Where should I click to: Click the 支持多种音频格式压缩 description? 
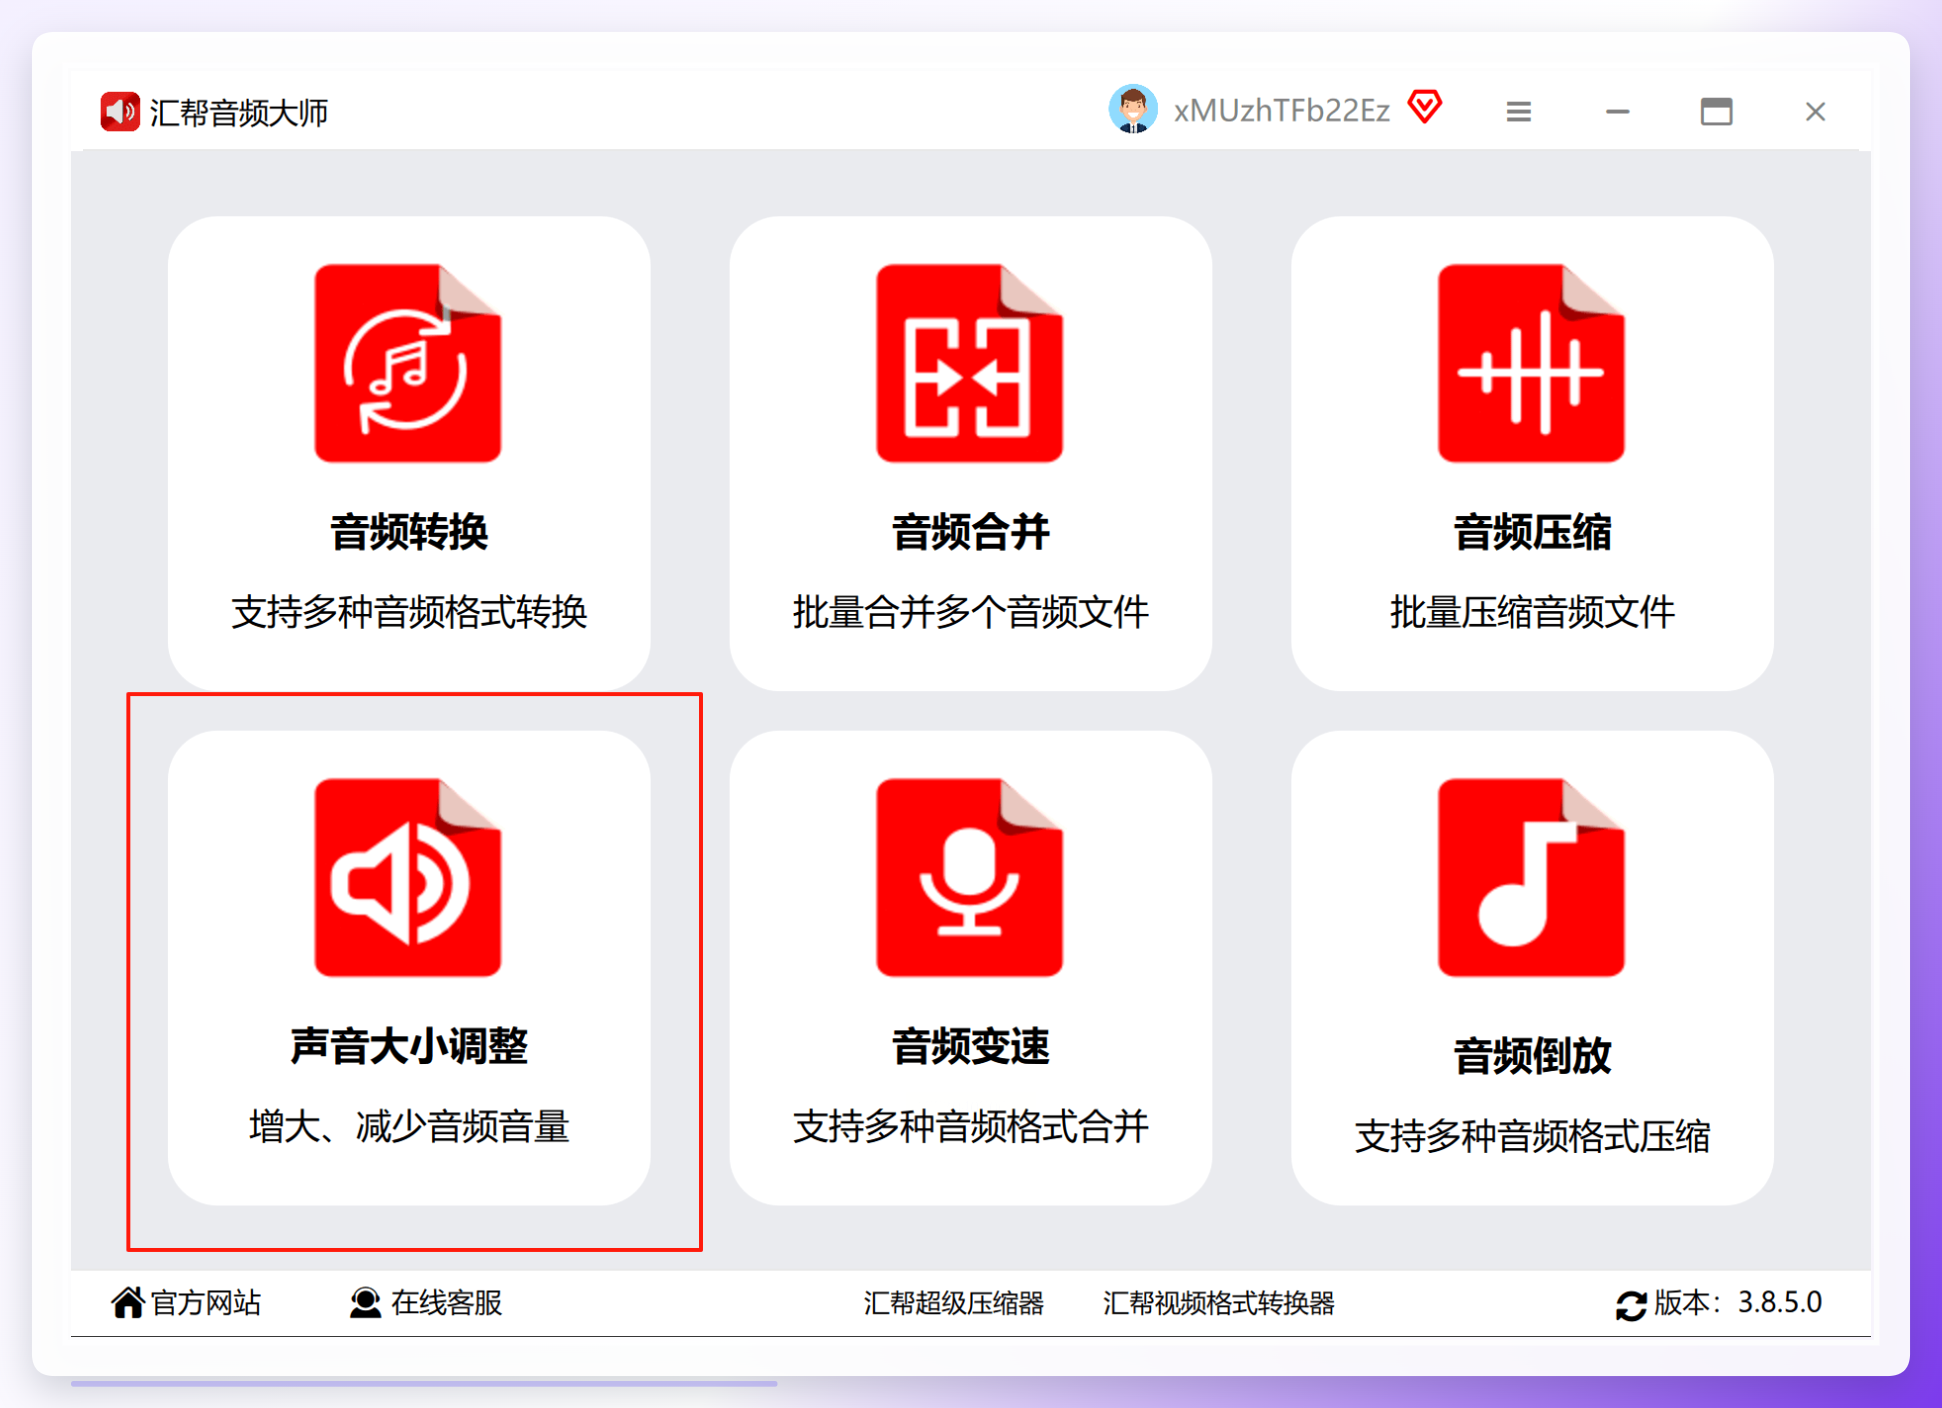pyautogui.click(x=1533, y=1136)
